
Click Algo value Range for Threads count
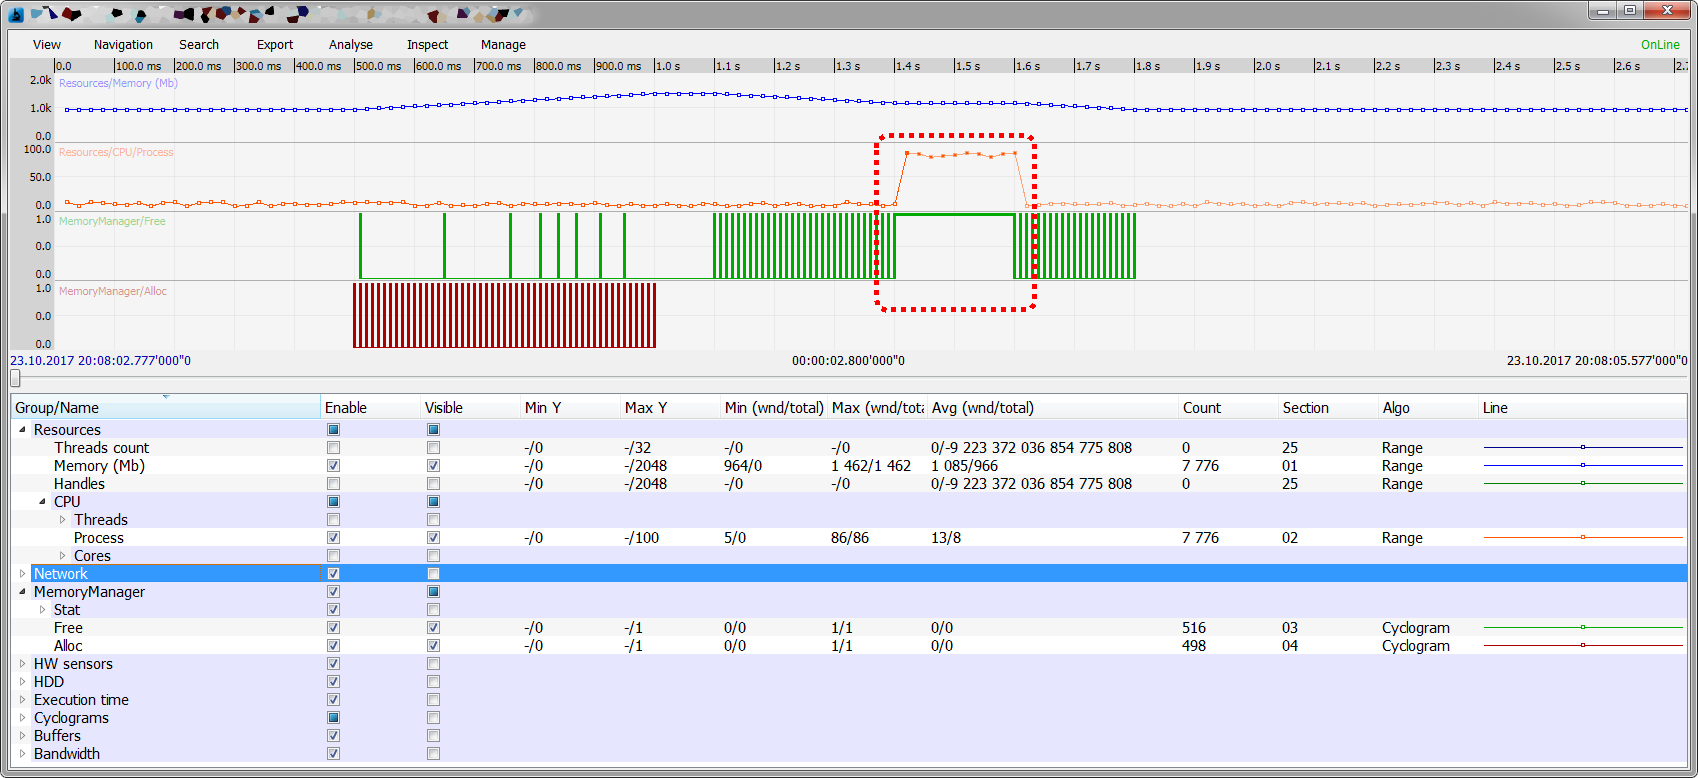[1402, 448]
